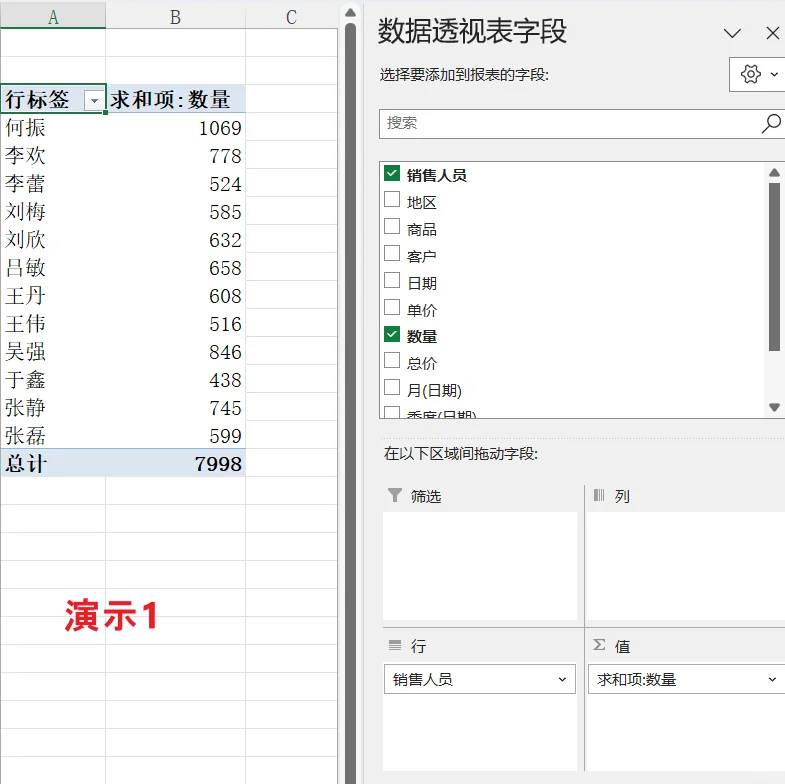Select the cell 吴强
Viewport: 785px width, 784px height.
(53, 351)
